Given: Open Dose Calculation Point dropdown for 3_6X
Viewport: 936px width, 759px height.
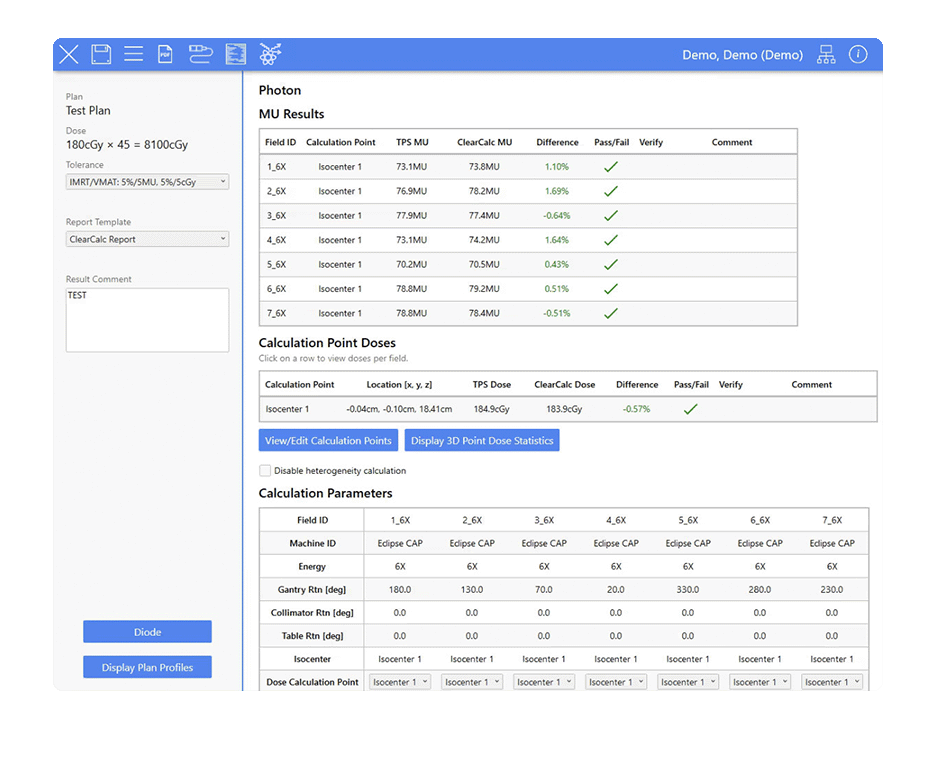Looking at the screenshot, I should point(544,682).
